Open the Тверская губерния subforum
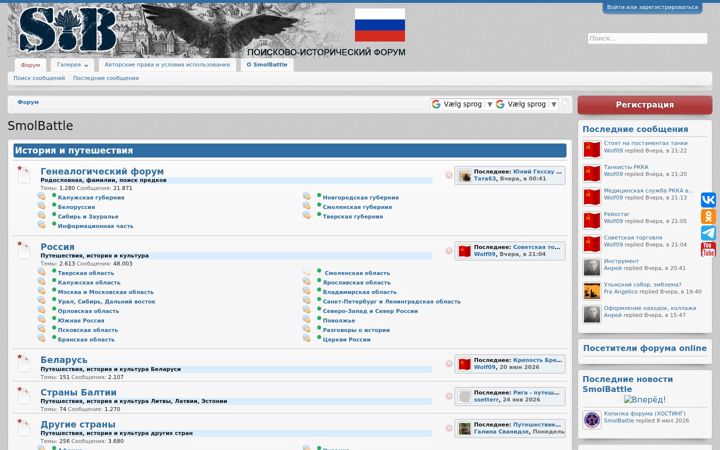This screenshot has height=450, width=720. pyautogui.click(x=353, y=217)
